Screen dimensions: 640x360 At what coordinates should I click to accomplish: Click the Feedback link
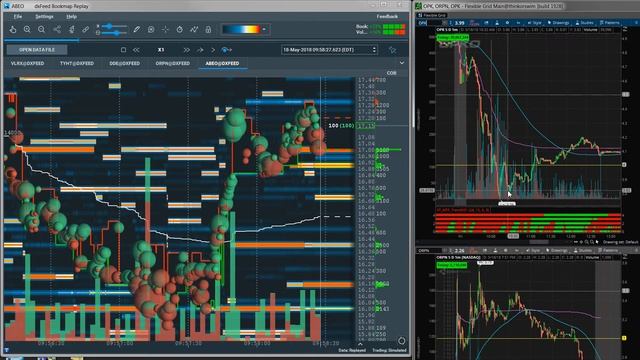[x=387, y=17]
